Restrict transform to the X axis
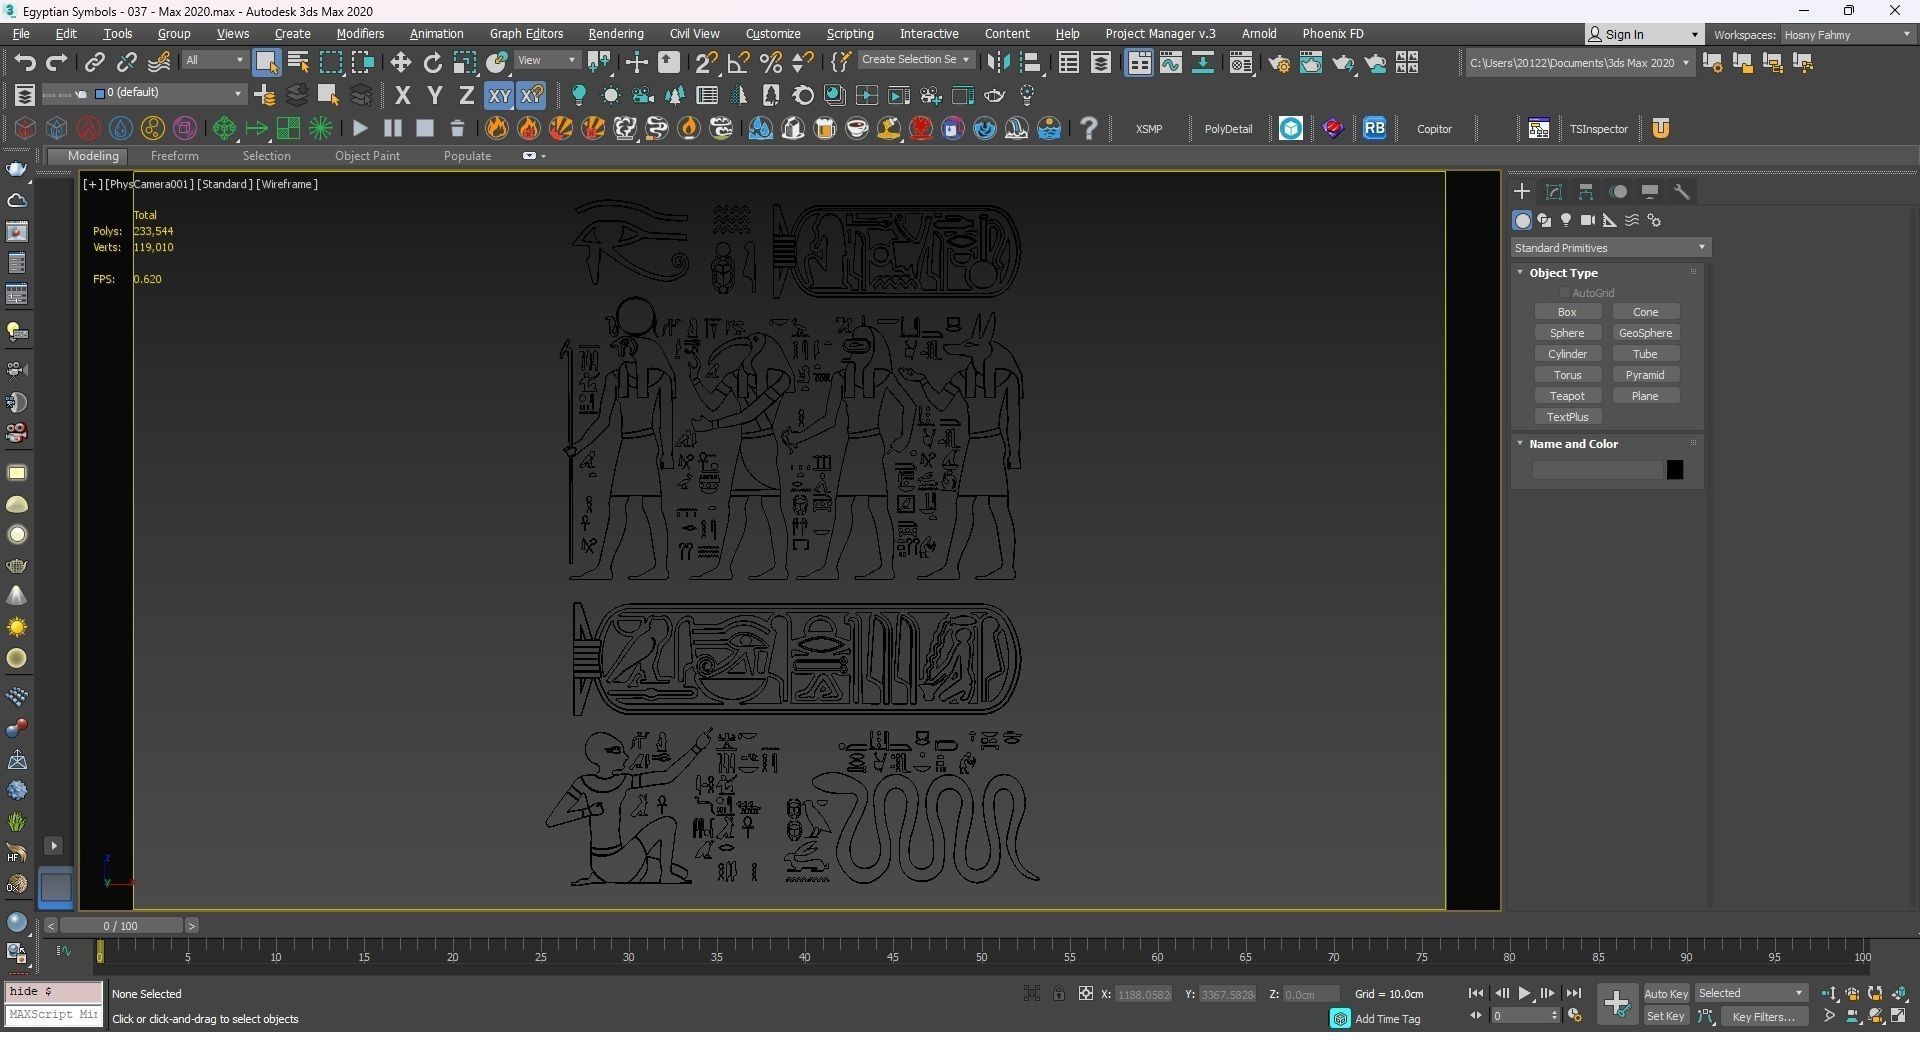Viewport: 1920px width, 1040px height. pos(402,96)
